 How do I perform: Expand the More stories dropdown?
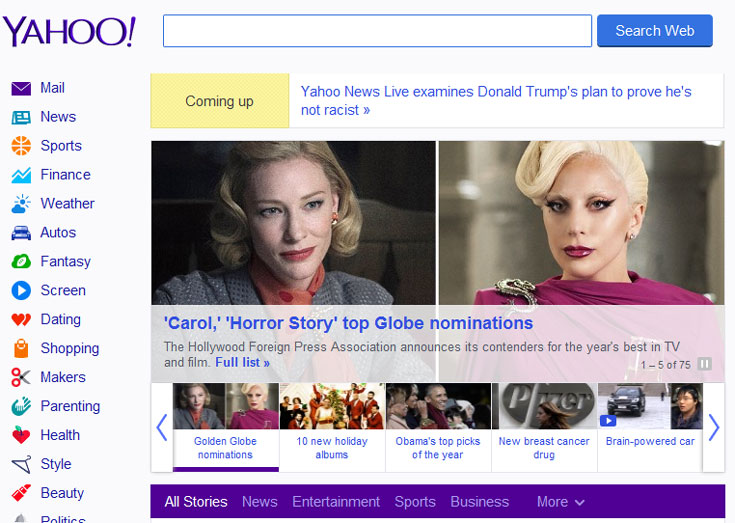tap(561, 502)
